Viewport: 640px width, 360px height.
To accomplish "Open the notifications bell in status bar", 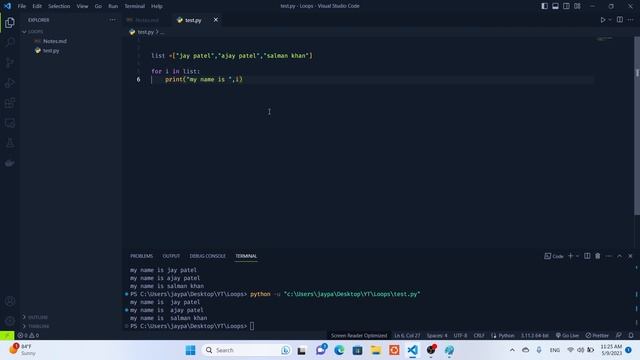I will point(631,335).
